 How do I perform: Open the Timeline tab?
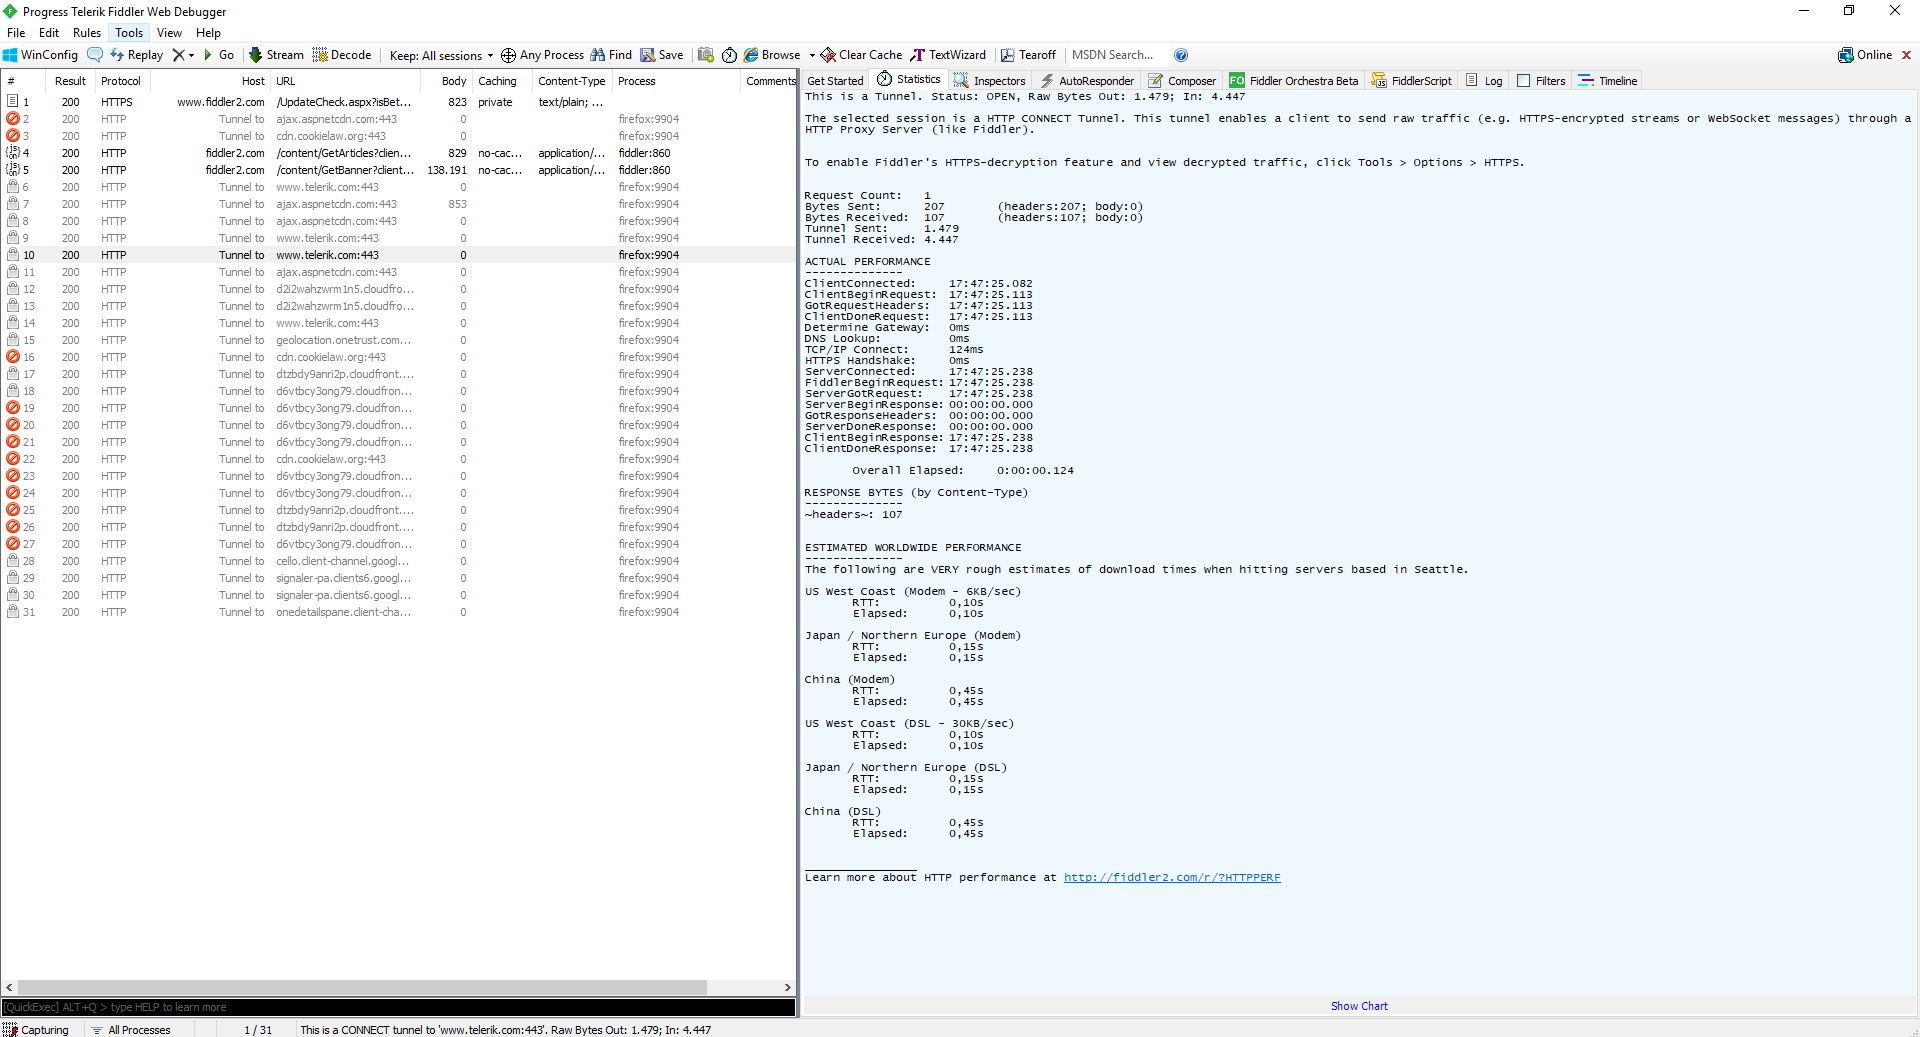pos(1608,81)
